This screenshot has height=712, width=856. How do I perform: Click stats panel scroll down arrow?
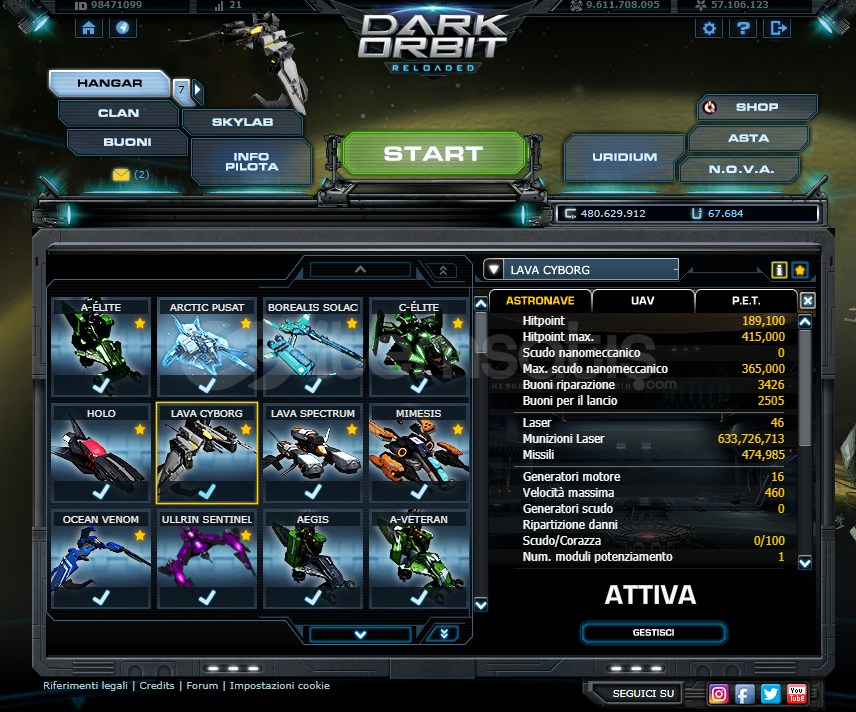(x=805, y=562)
